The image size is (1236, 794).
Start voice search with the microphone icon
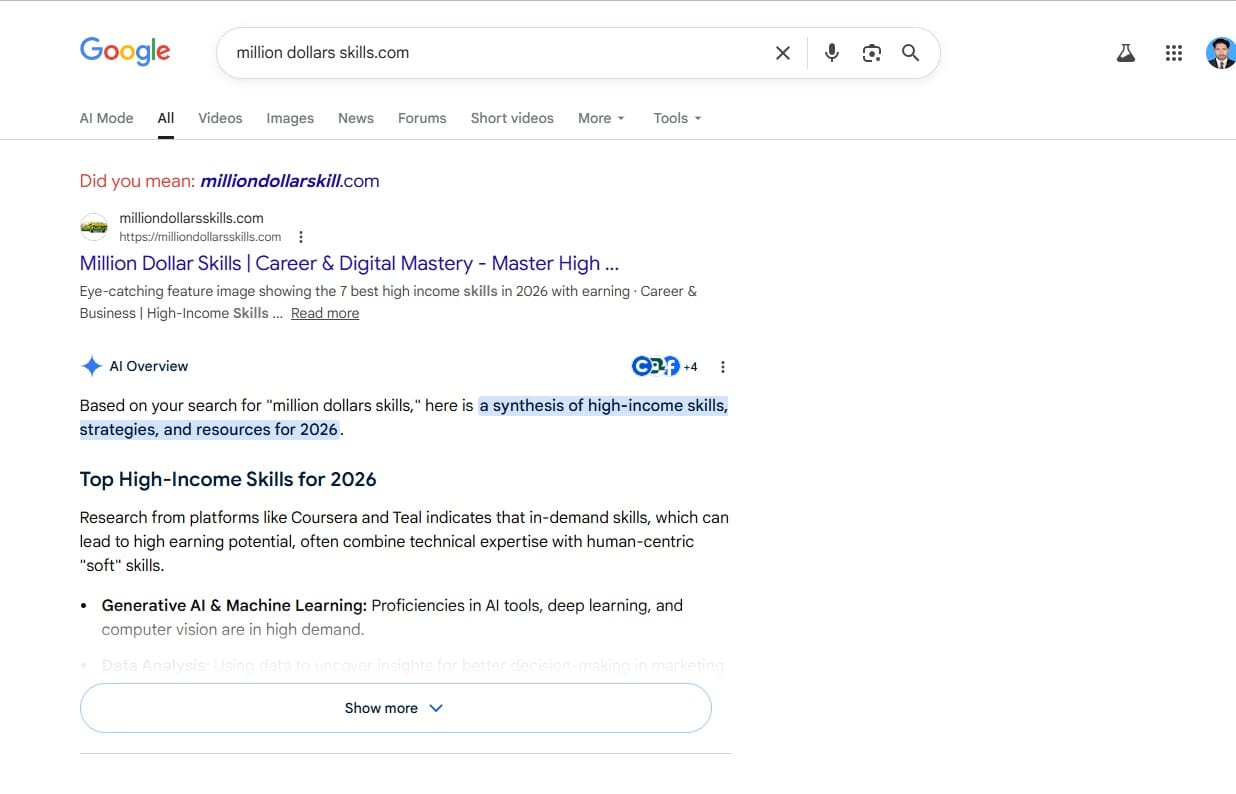(832, 53)
